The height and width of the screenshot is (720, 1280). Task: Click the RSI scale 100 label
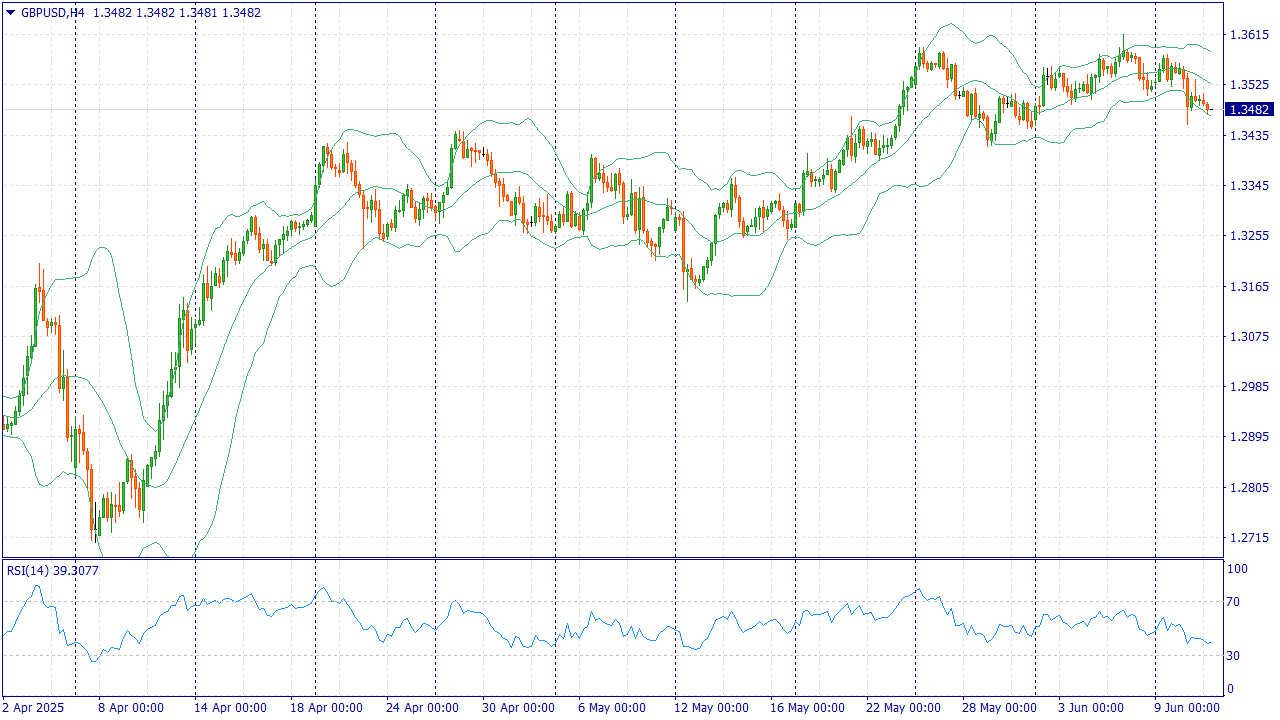point(1238,569)
